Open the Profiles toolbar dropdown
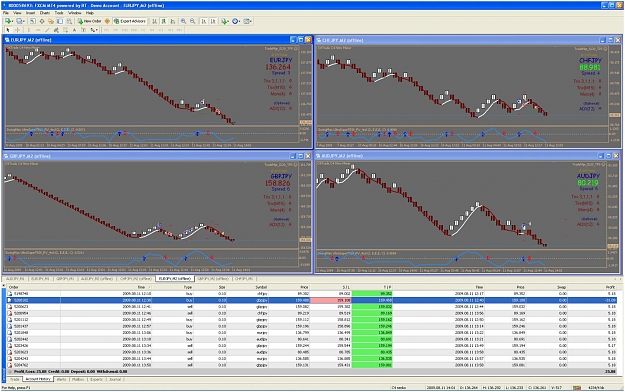The image size is (625, 392). [x=20, y=21]
